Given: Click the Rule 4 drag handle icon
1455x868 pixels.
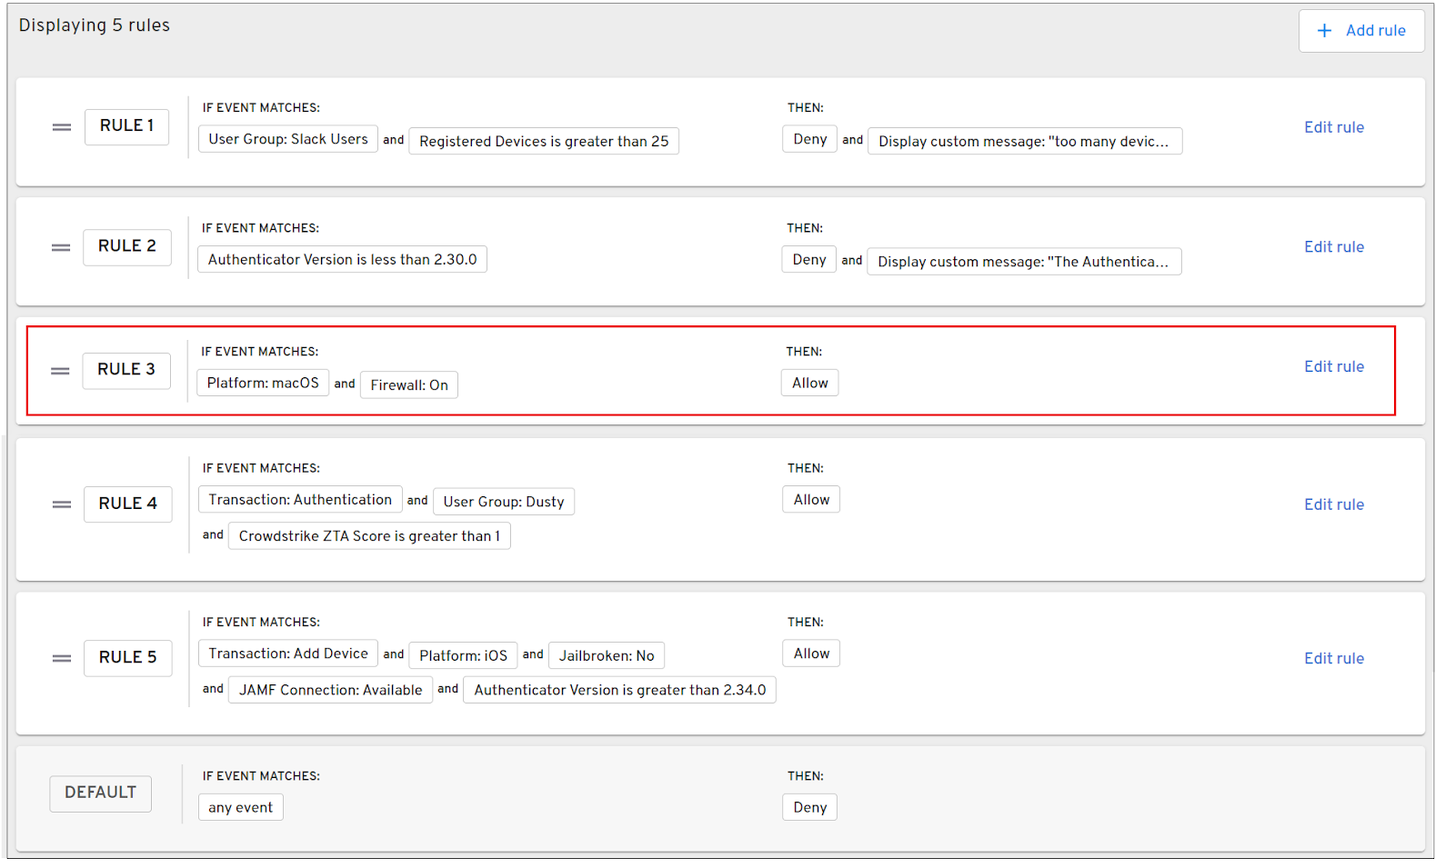Looking at the screenshot, I should point(62,505).
